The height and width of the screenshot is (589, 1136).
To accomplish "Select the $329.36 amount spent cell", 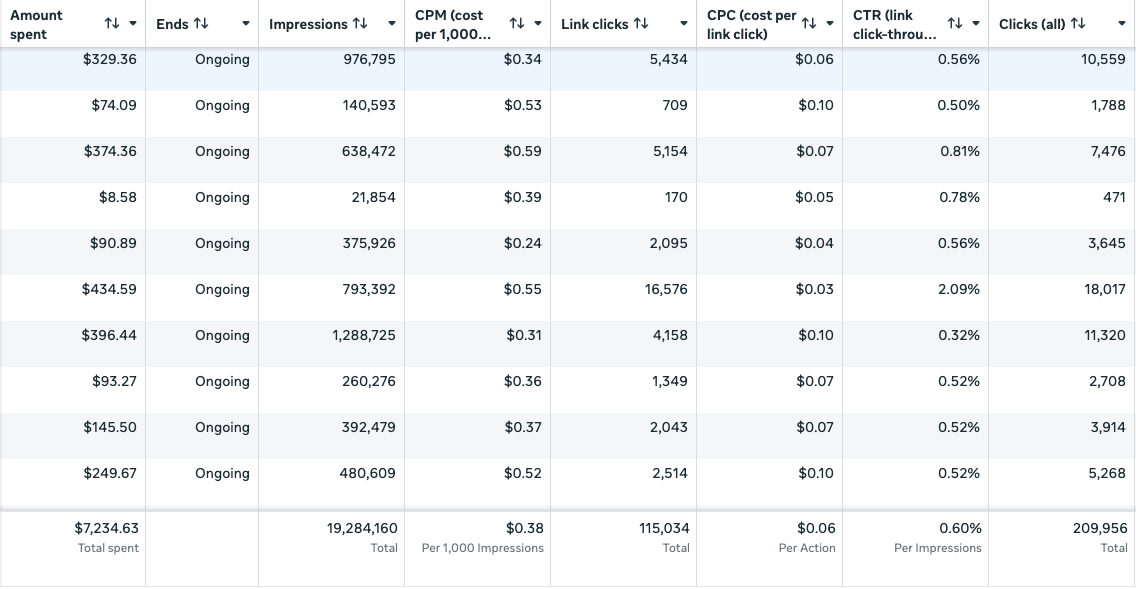I will click(x=109, y=59).
